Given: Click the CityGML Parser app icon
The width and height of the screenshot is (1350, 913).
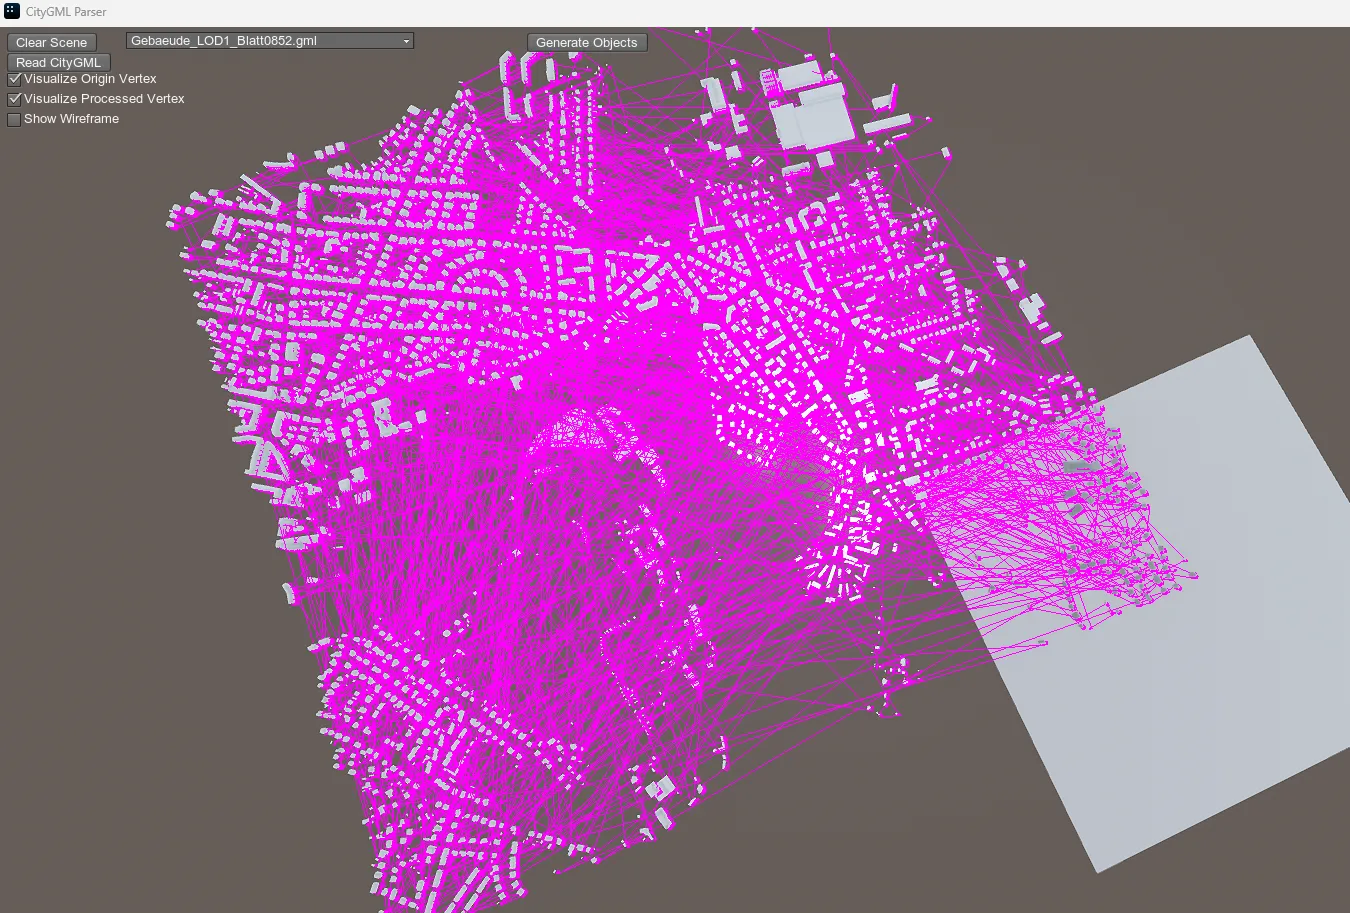Looking at the screenshot, I should pos(12,12).
